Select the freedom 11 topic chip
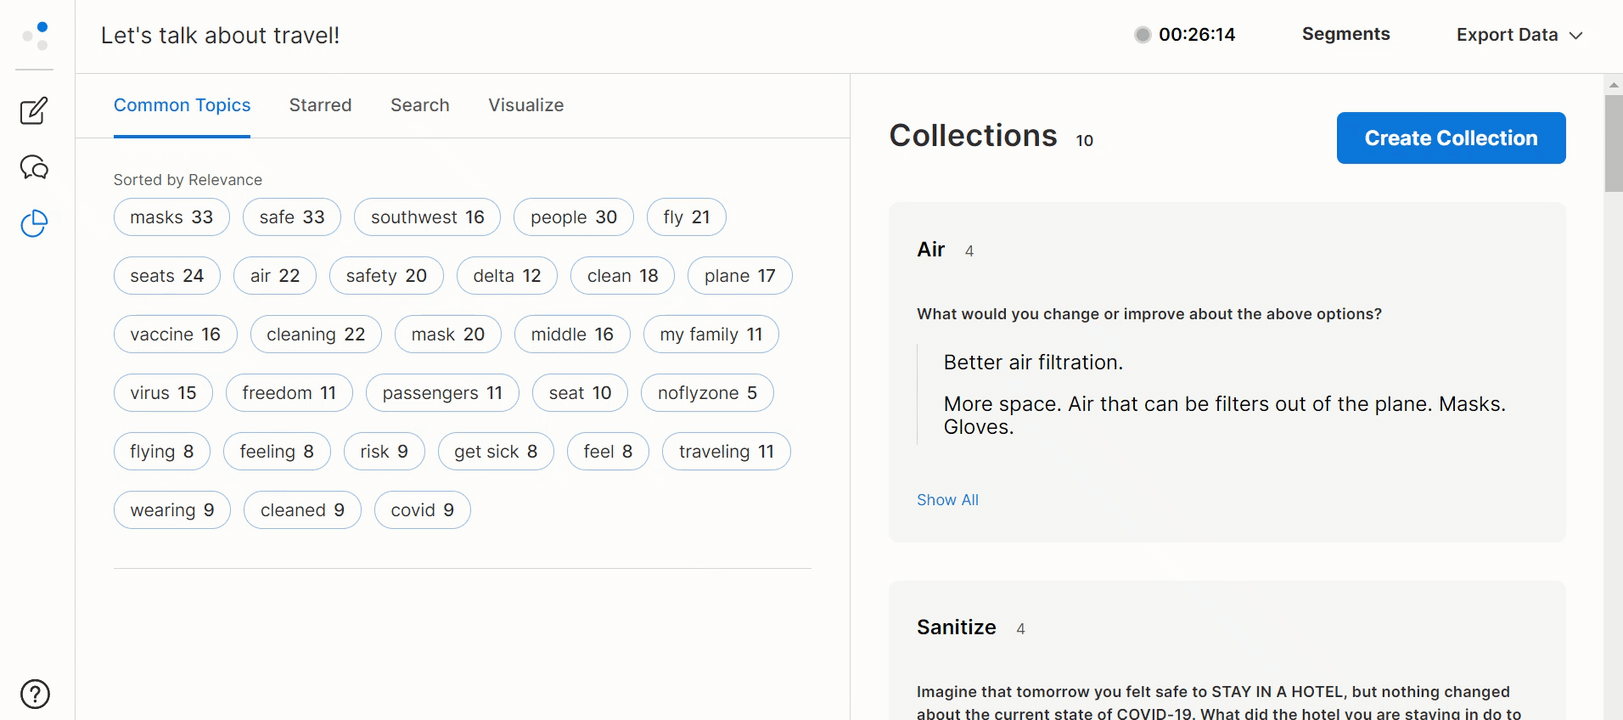This screenshot has height=720, width=1623. coord(289,393)
